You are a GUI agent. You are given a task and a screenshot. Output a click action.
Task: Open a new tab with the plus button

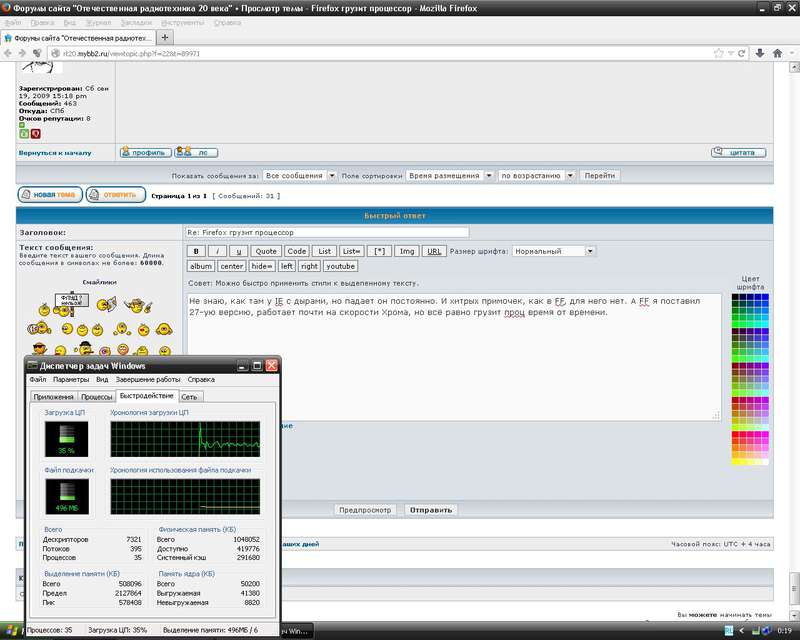click(x=164, y=37)
